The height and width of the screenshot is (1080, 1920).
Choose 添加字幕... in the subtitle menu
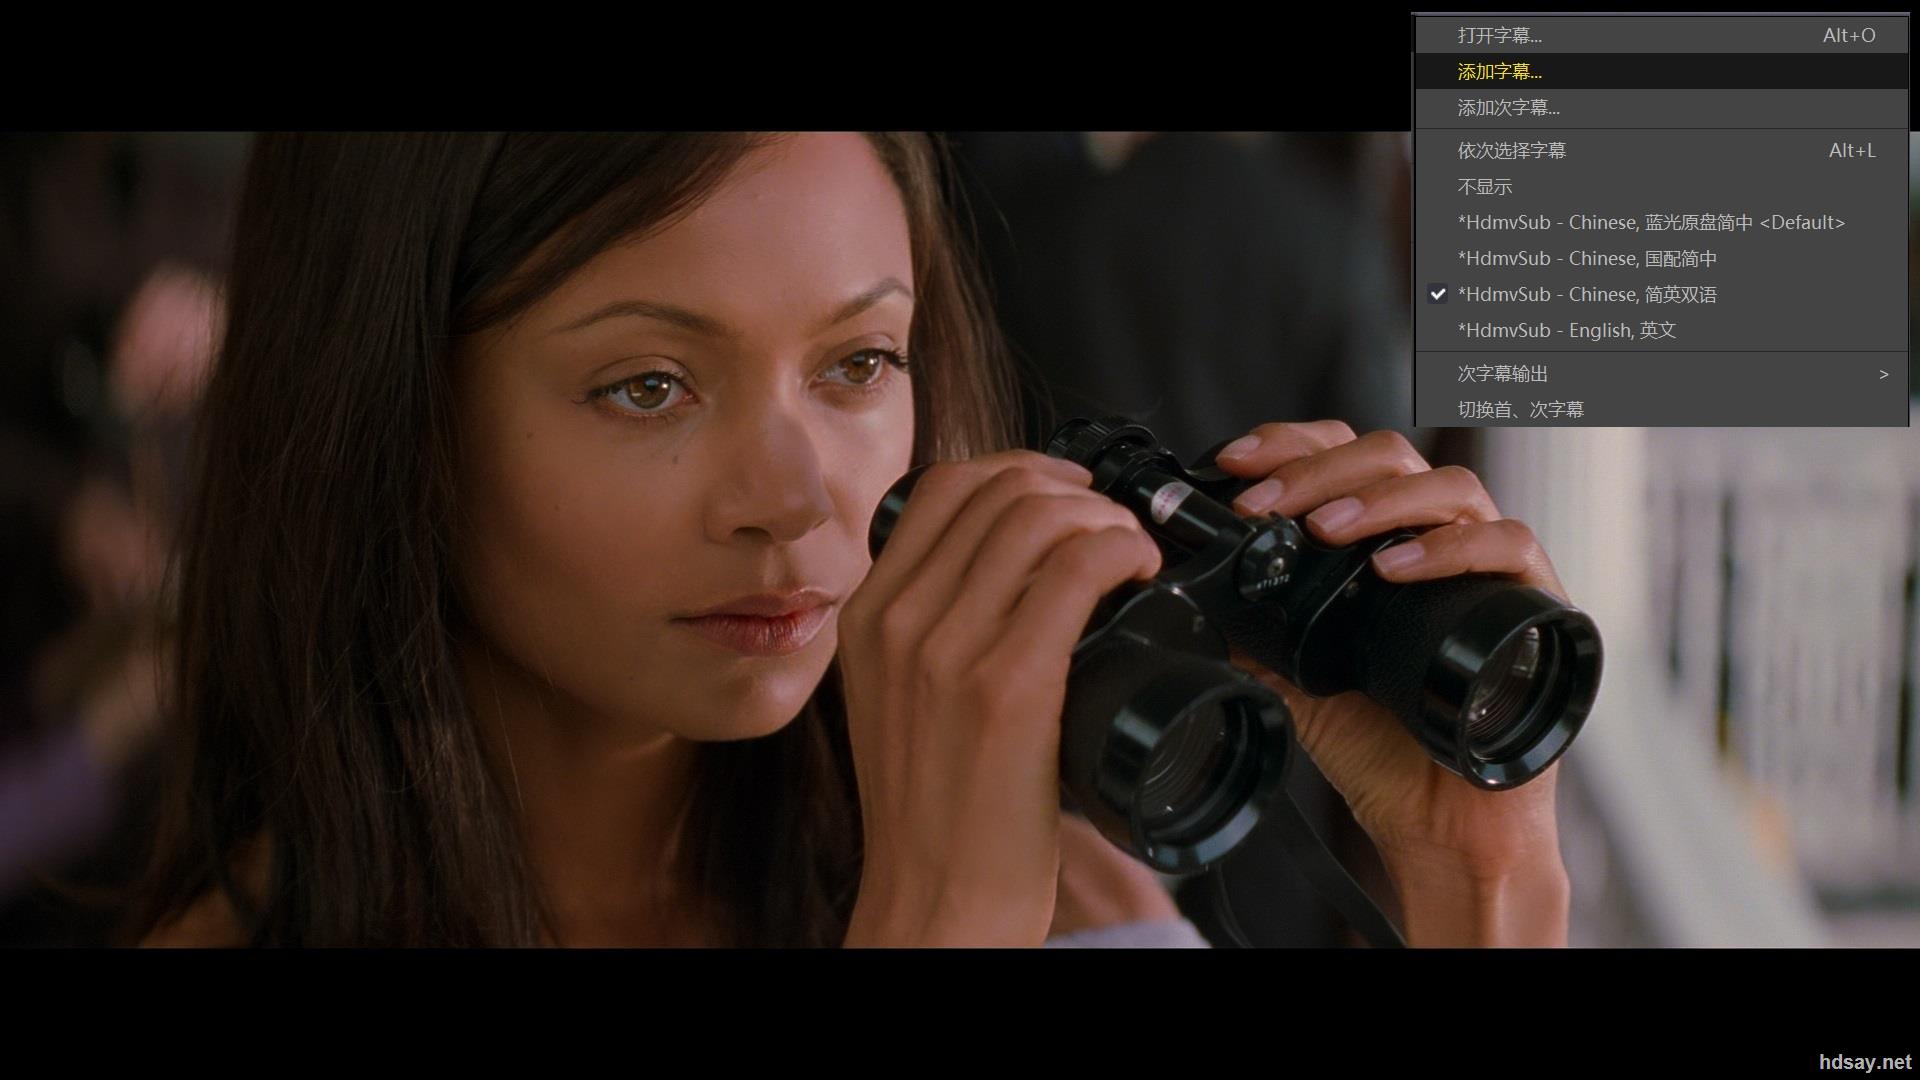pos(1660,71)
